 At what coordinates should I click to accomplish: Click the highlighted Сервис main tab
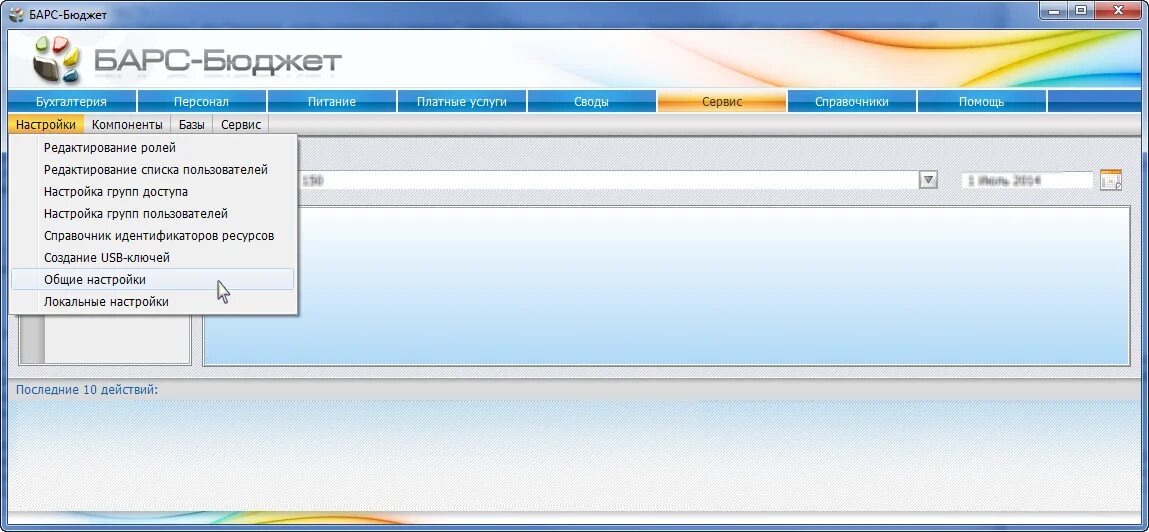pos(722,102)
